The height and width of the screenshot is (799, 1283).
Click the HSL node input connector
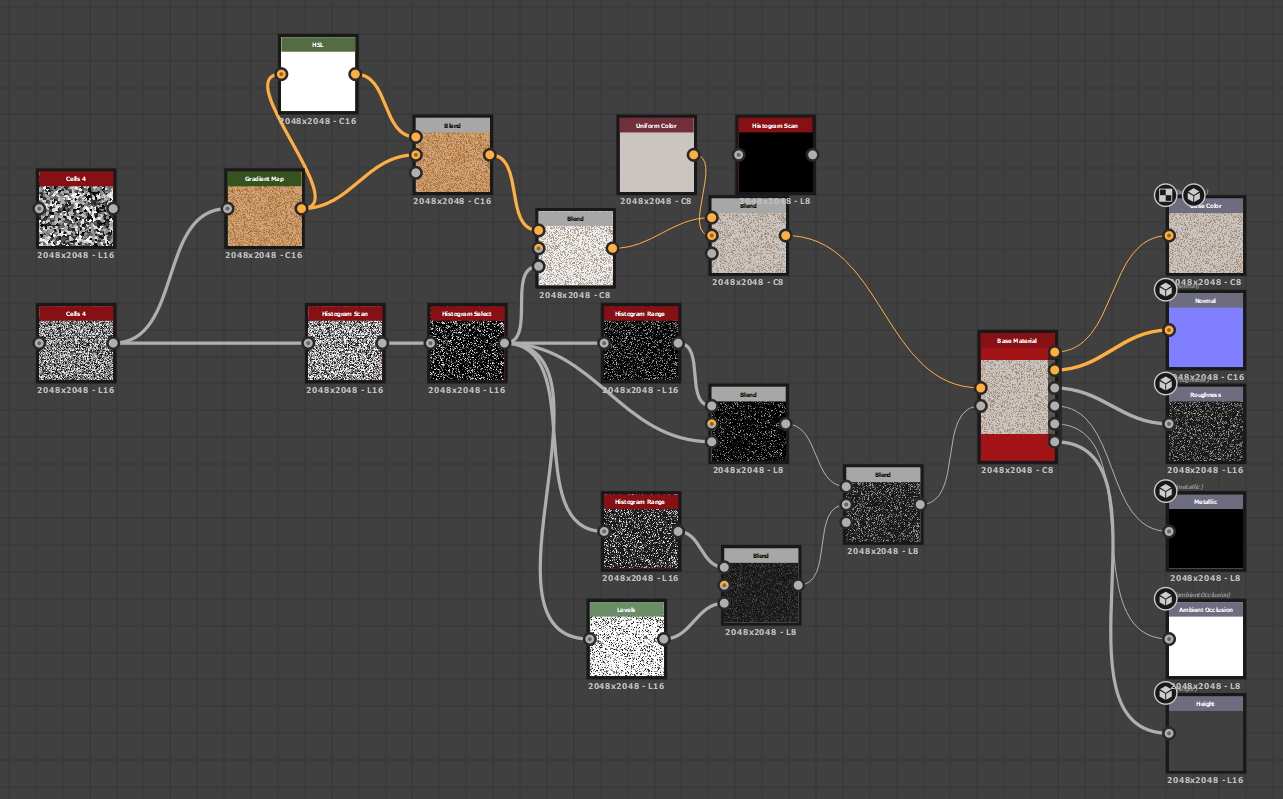click(281, 74)
